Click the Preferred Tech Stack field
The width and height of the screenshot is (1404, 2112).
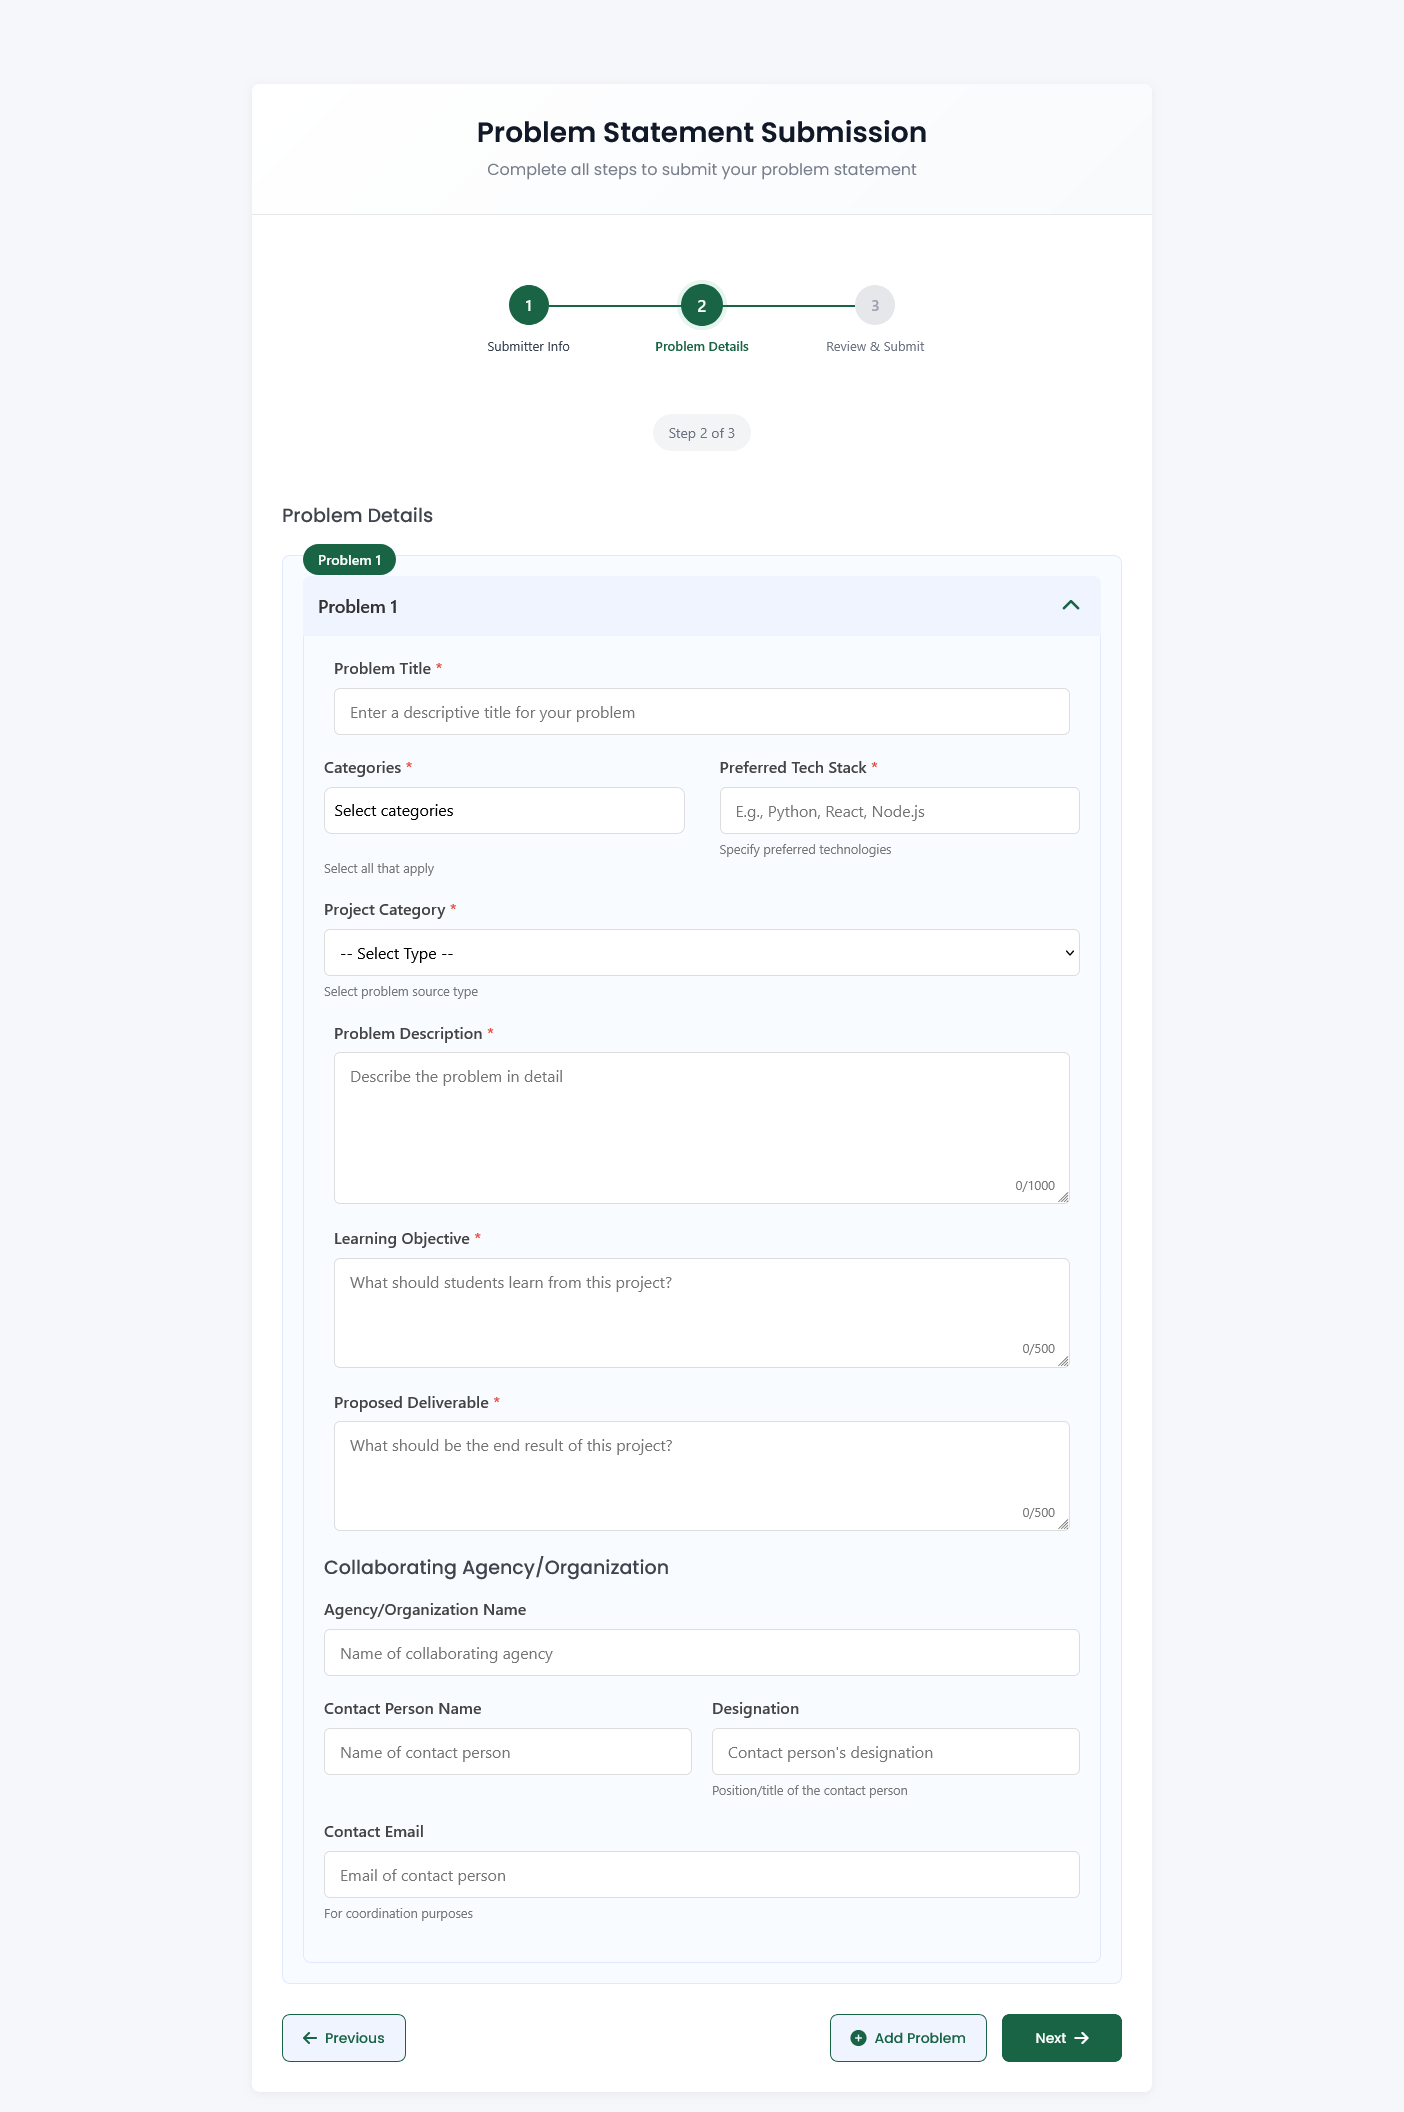[899, 811]
